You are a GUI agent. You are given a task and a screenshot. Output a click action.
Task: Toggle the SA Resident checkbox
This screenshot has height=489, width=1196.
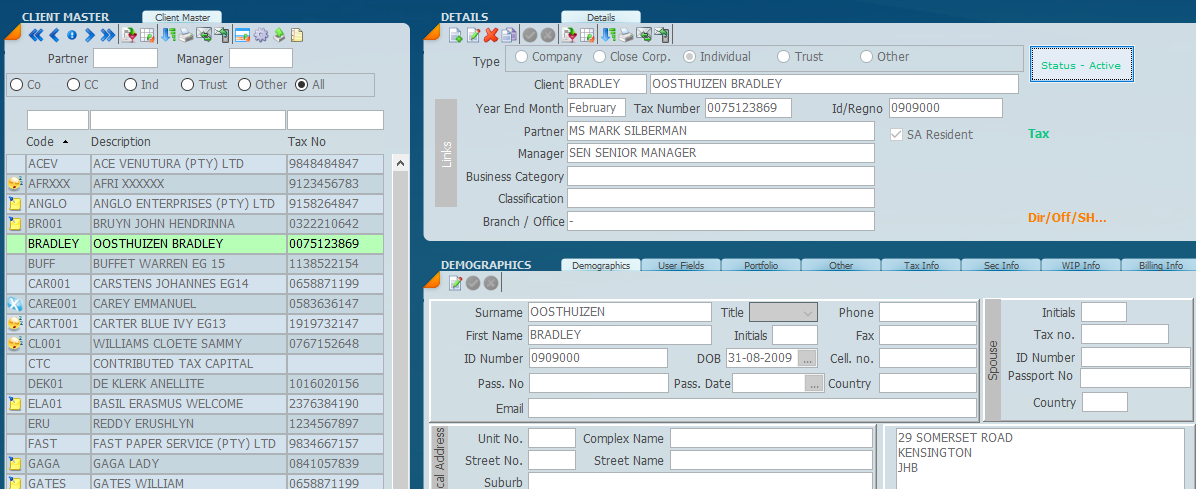[897, 134]
